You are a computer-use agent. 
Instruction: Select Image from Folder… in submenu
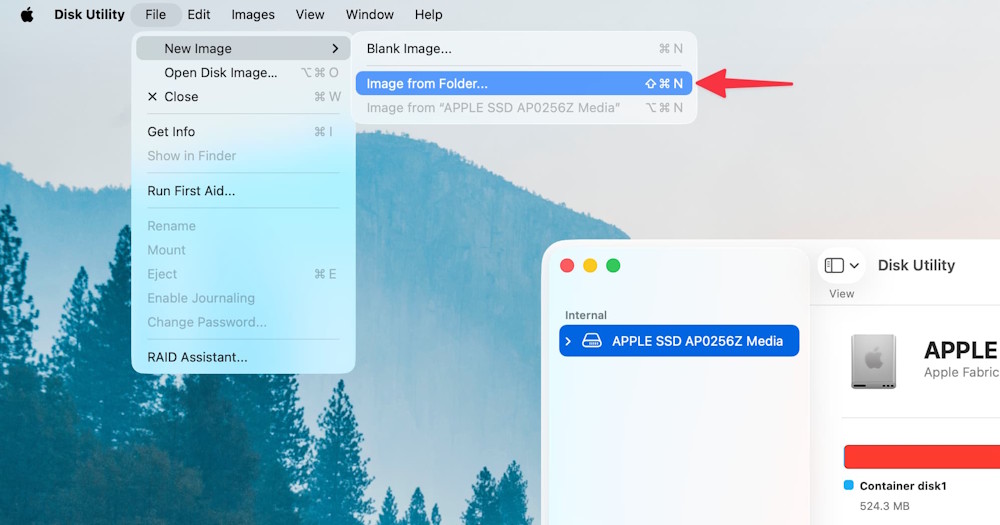tap(524, 84)
